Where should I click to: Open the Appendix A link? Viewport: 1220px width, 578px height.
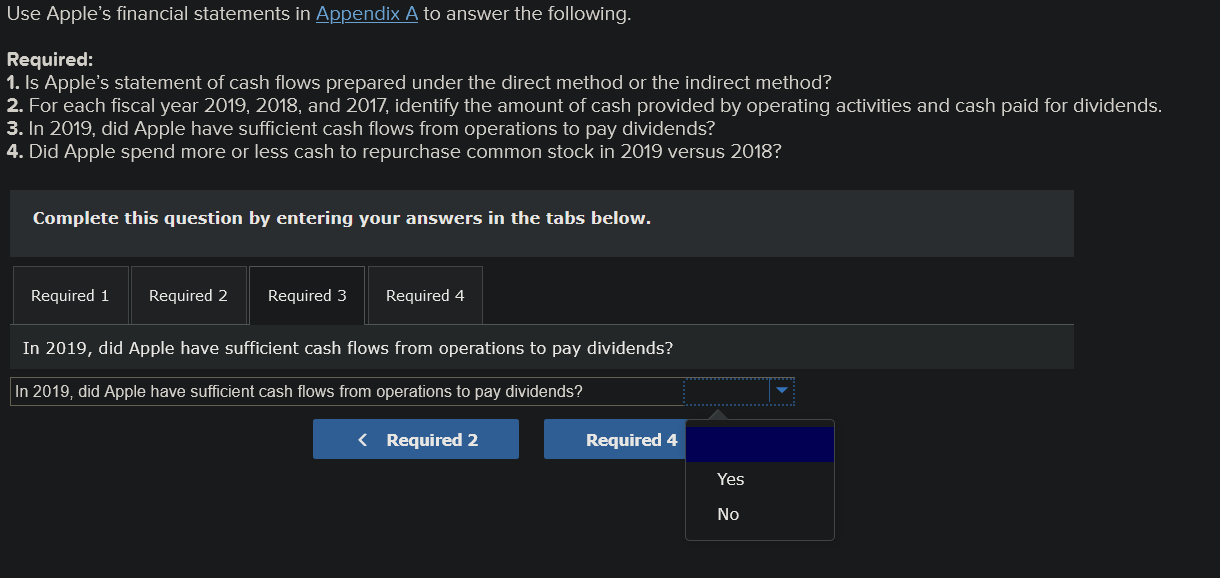click(367, 15)
